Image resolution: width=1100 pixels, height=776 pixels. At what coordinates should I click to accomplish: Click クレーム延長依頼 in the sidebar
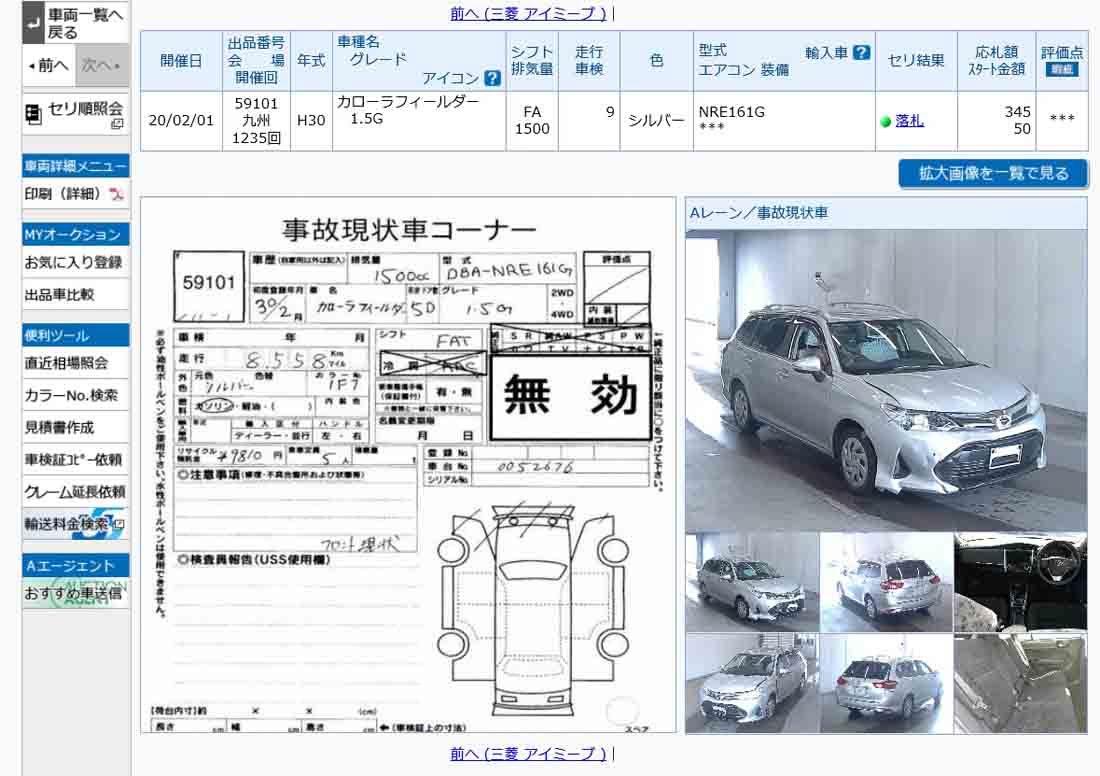coord(76,492)
